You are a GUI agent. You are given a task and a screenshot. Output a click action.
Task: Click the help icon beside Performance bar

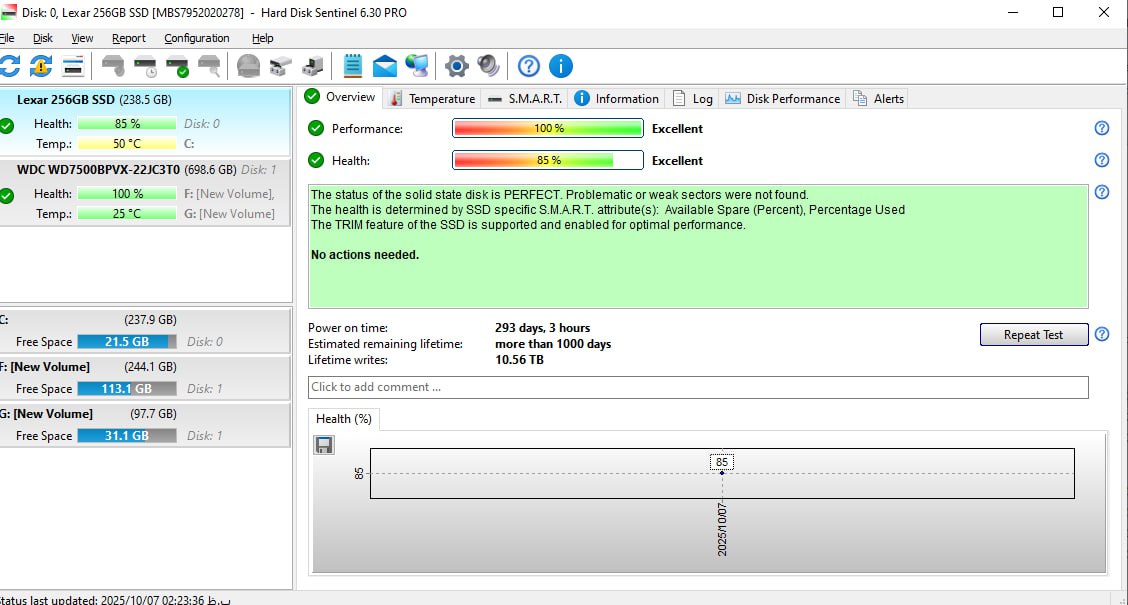tap(1101, 128)
